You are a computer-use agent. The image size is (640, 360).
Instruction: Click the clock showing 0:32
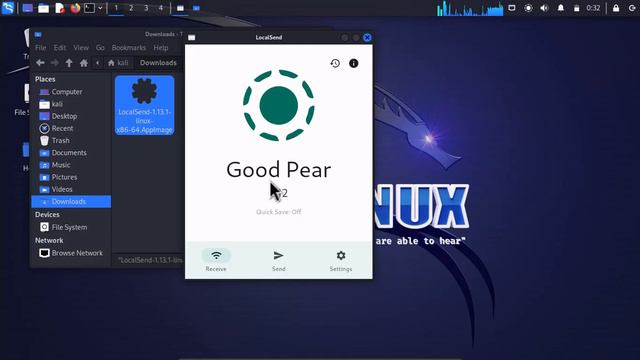pyautogui.click(x=593, y=8)
